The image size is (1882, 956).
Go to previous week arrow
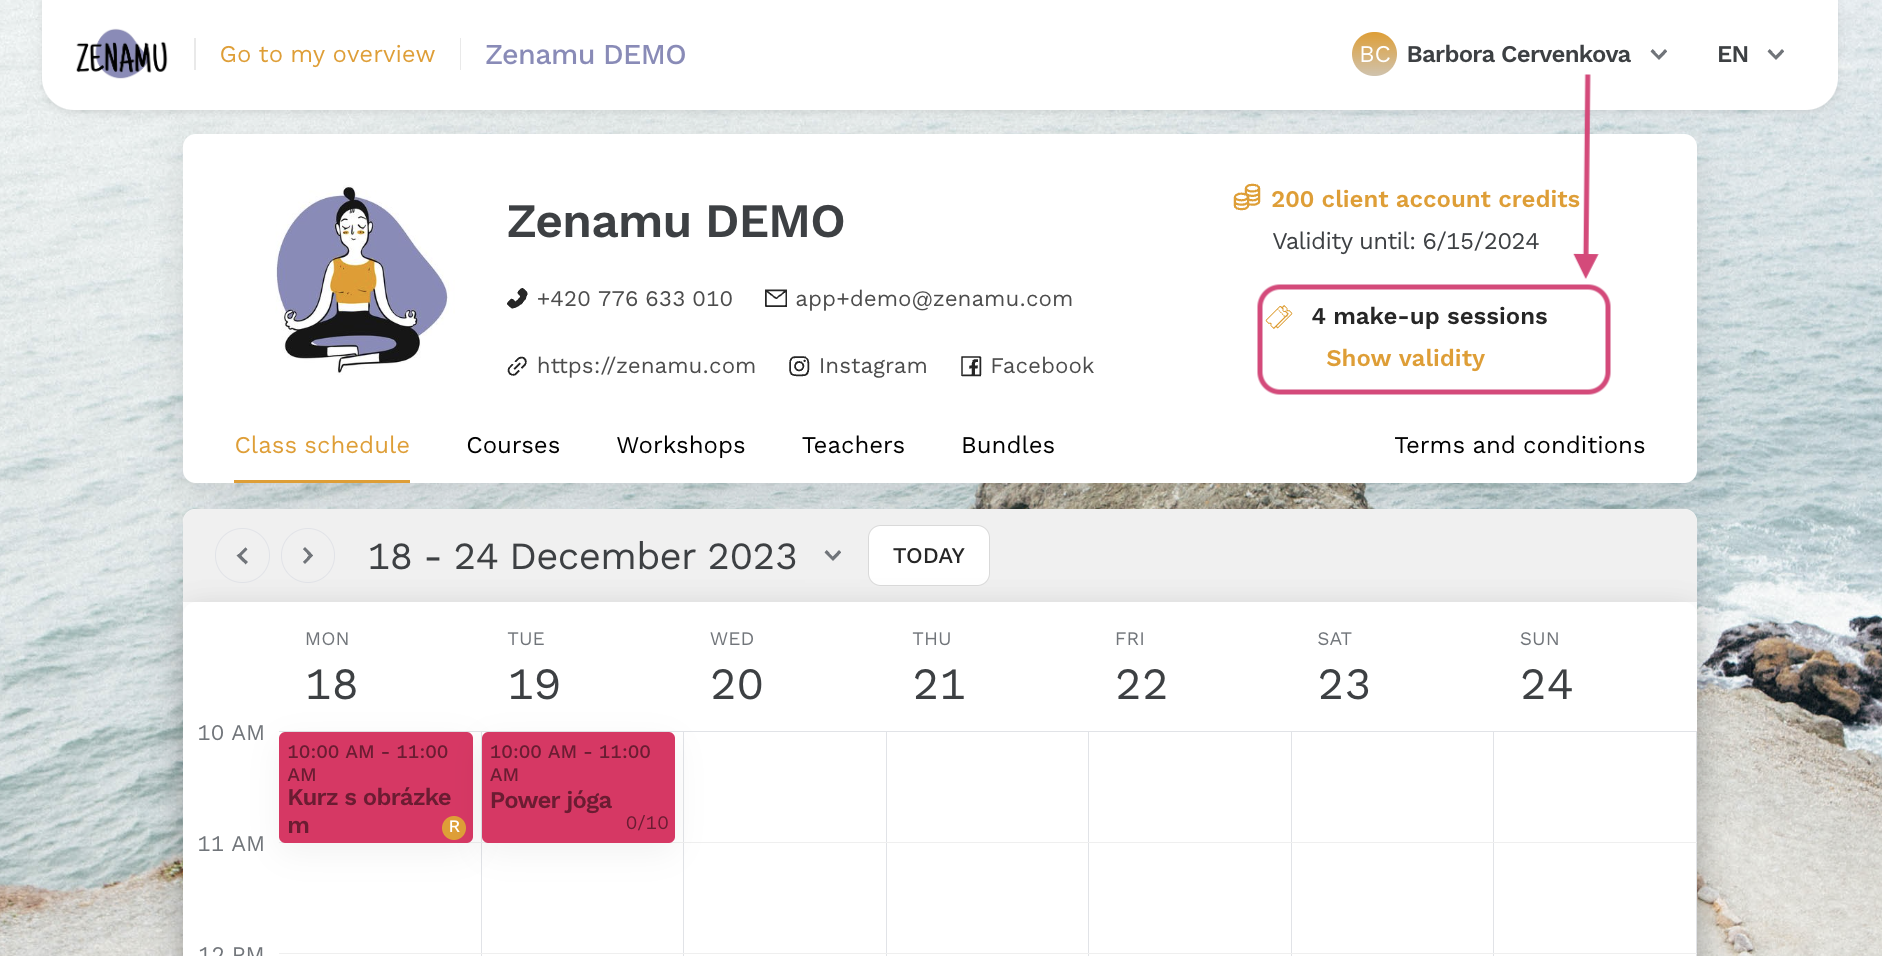(242, 555)
